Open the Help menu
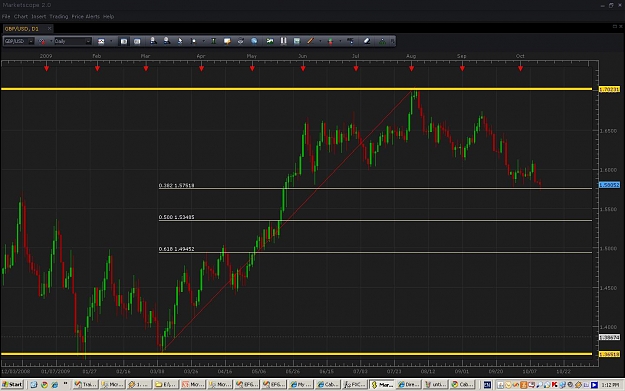Image resolution: width=625 pixels, height=391 pixels. (x=108, y=16)
